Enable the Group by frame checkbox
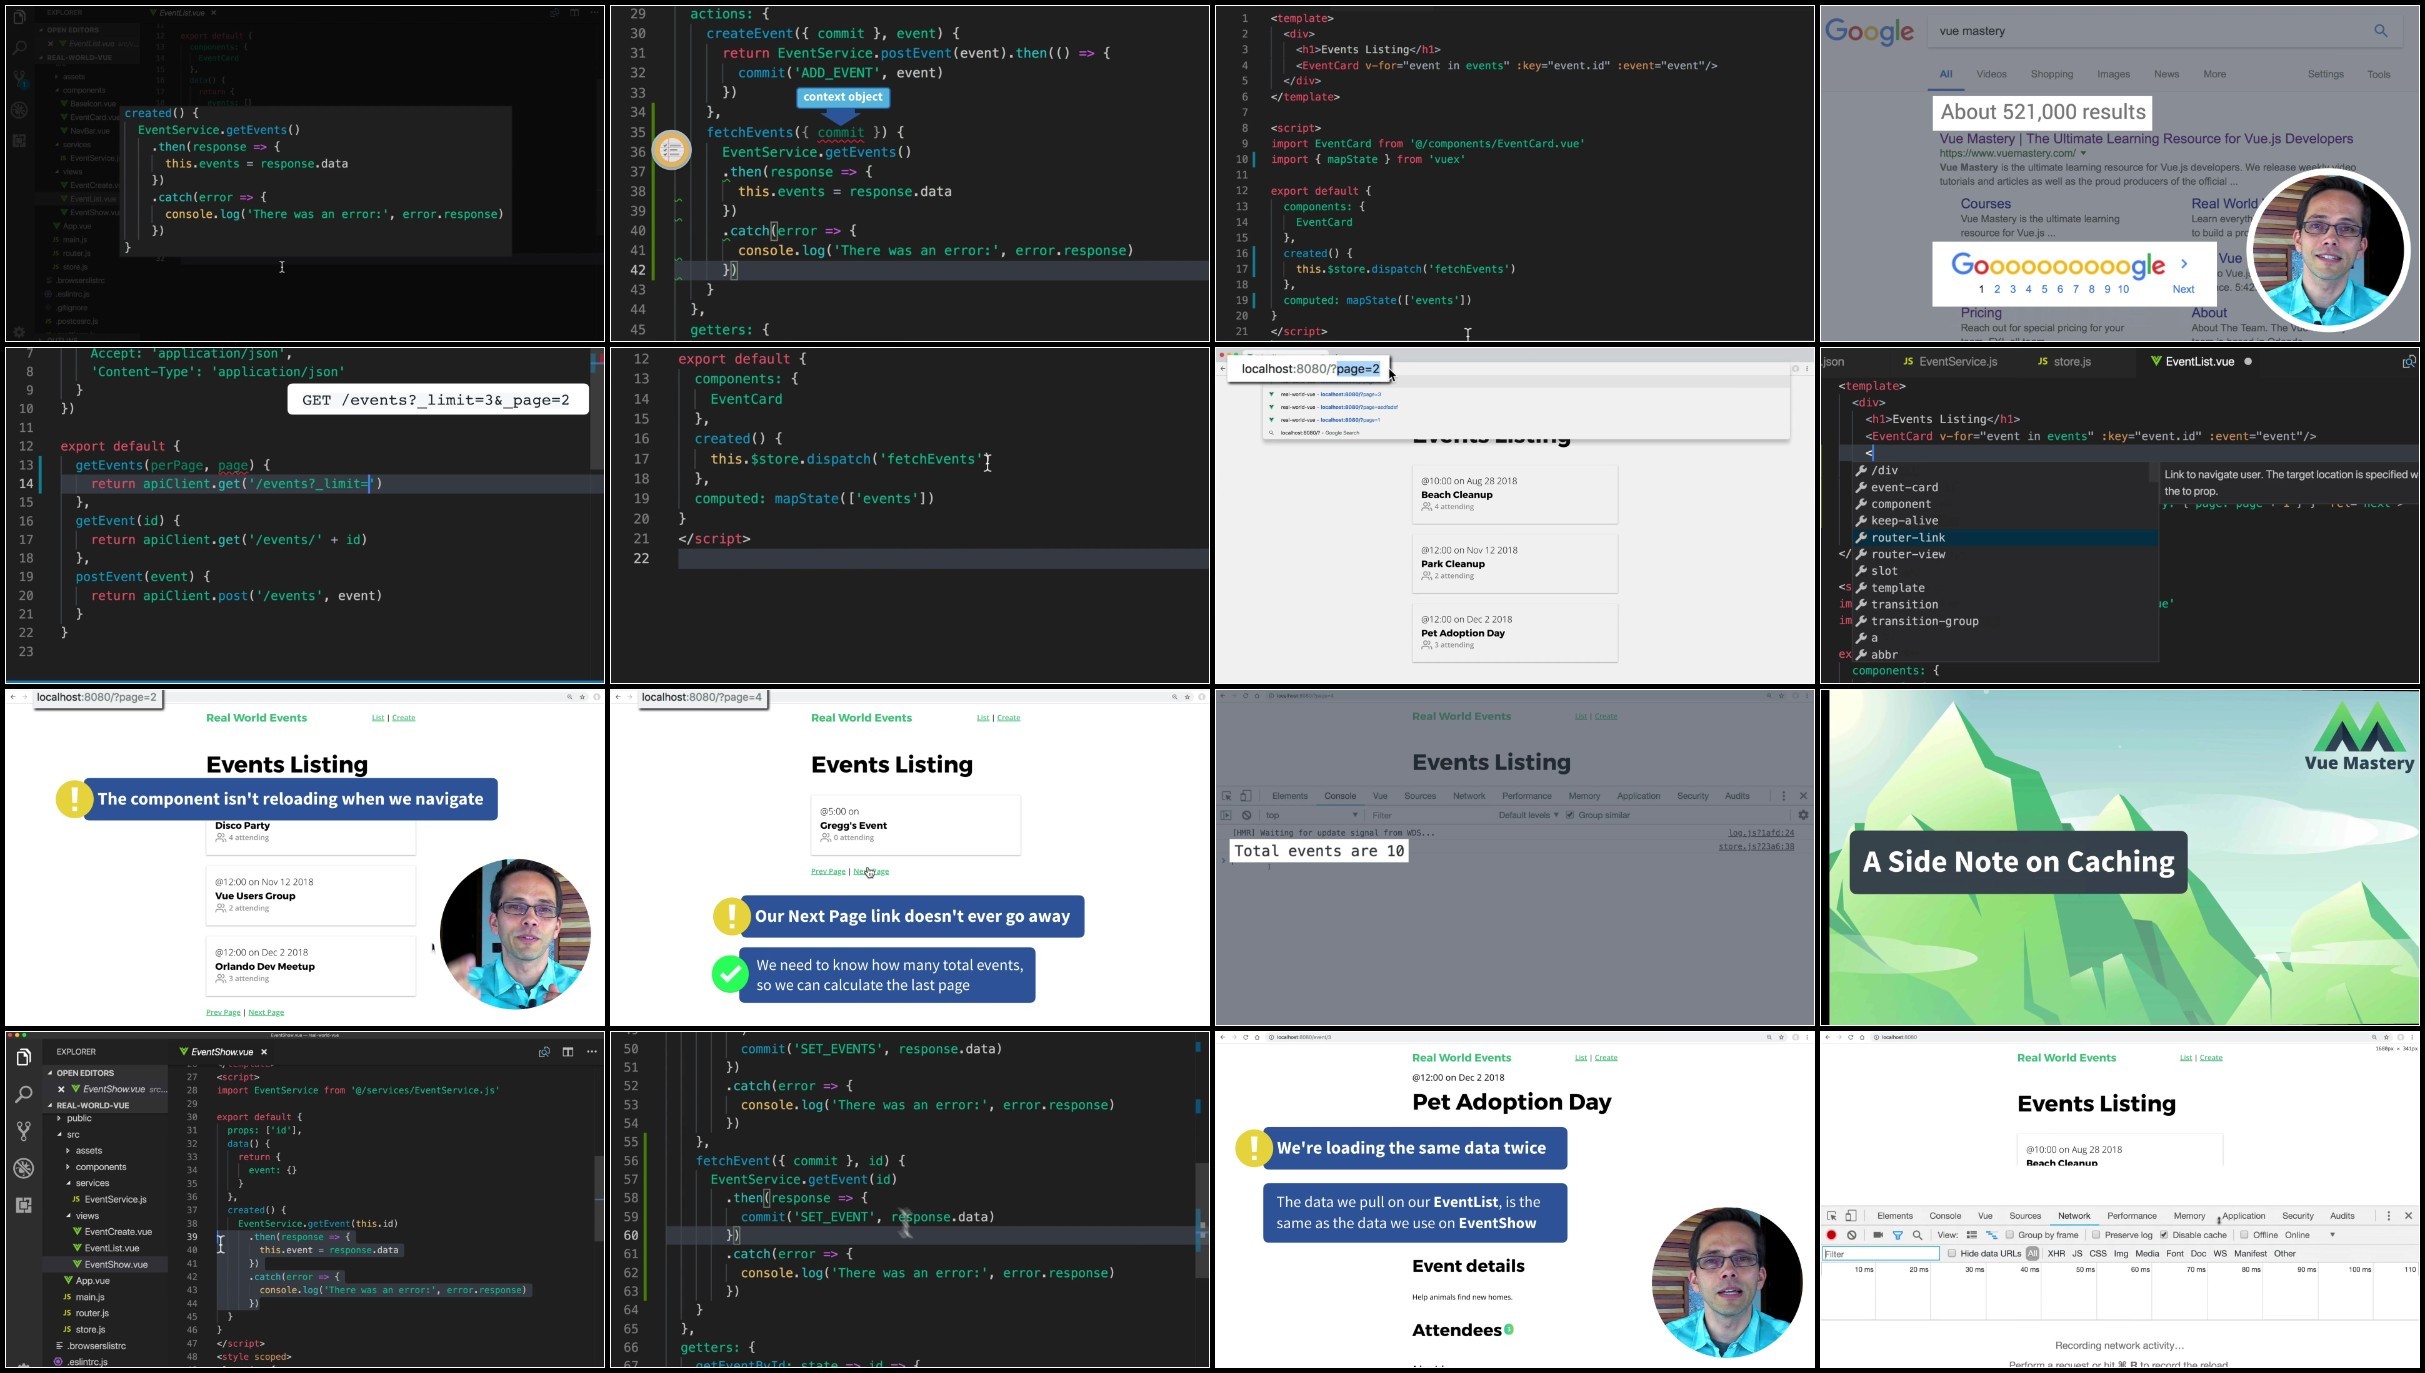The height and width of the screenshot is (1373, 2425). [2010, 1235]
